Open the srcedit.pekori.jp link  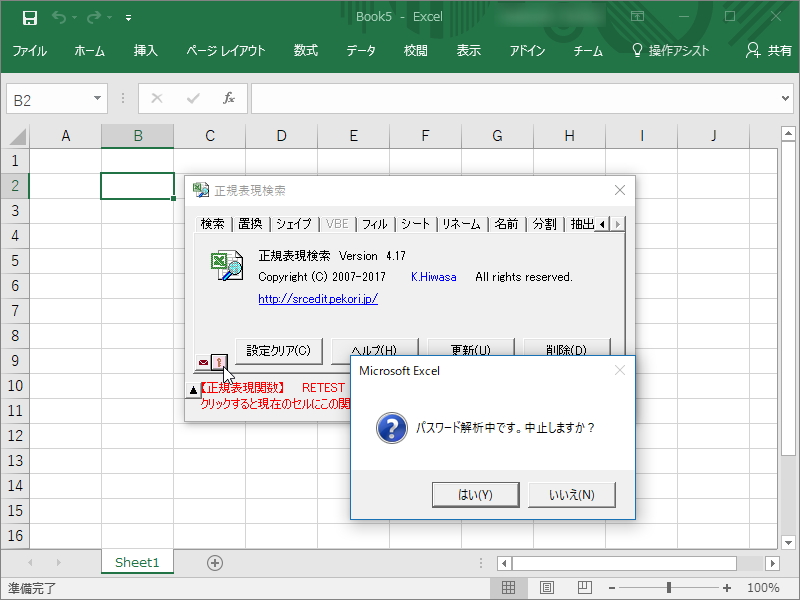317,298
